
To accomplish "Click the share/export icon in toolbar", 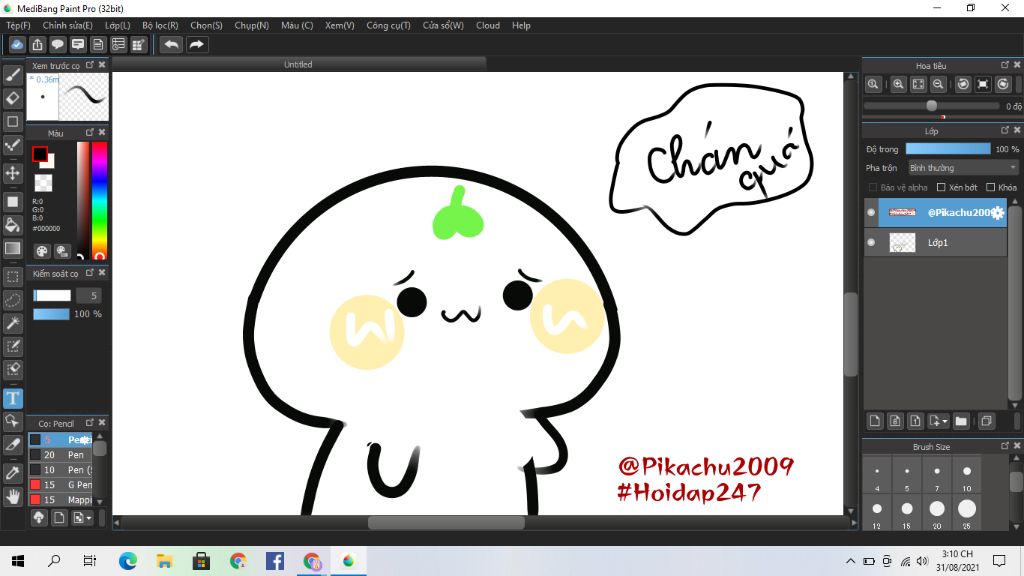I will (x=37, y=44).
